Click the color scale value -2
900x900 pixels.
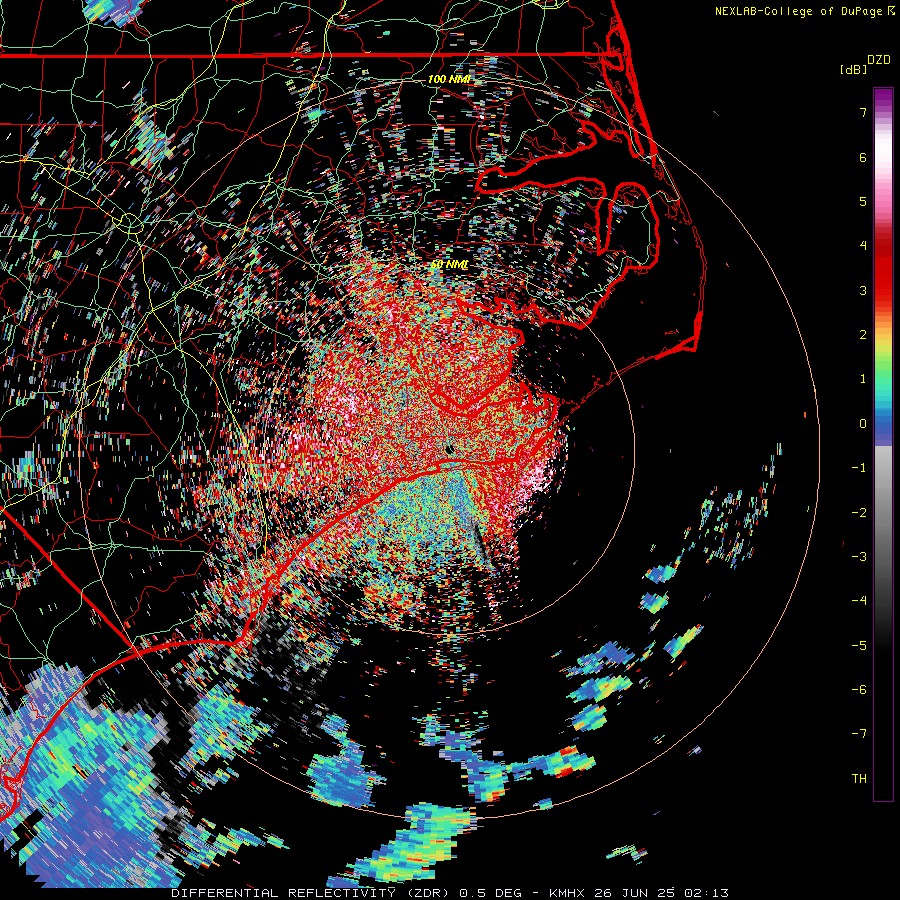[859, 513]
